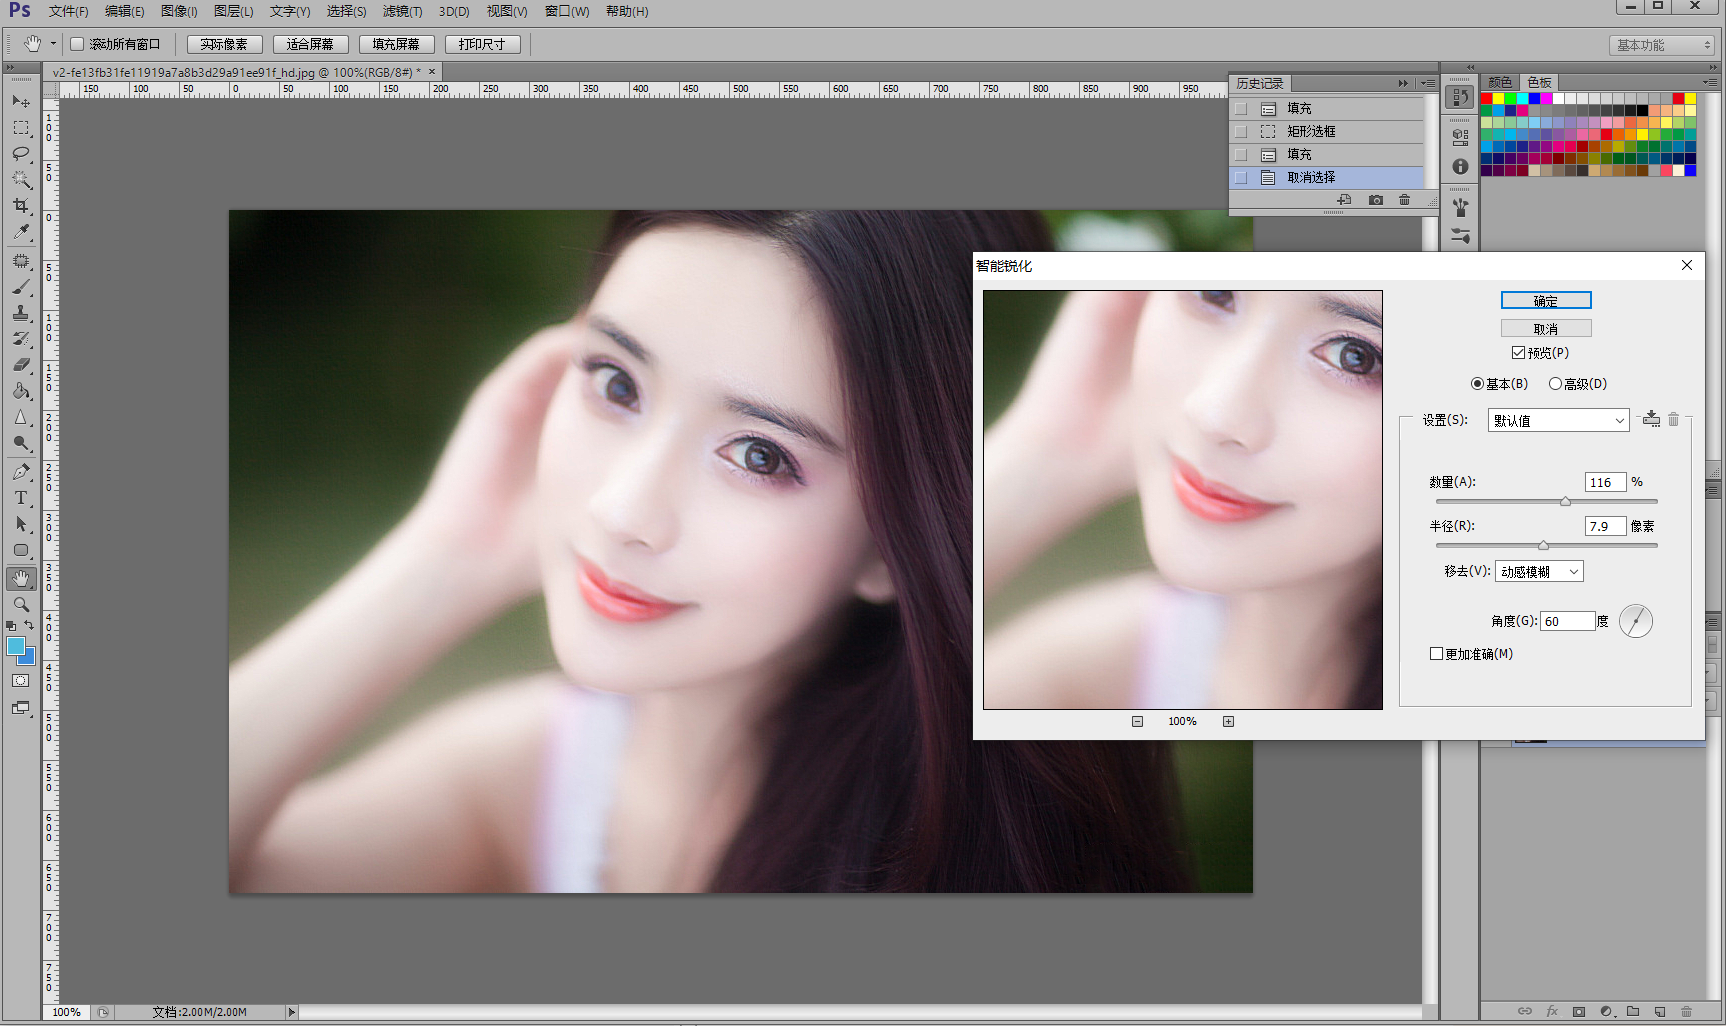Collapse the right panel dock double-arrow
Screen dimensions: 1726x1026
tap(1711, 68)
